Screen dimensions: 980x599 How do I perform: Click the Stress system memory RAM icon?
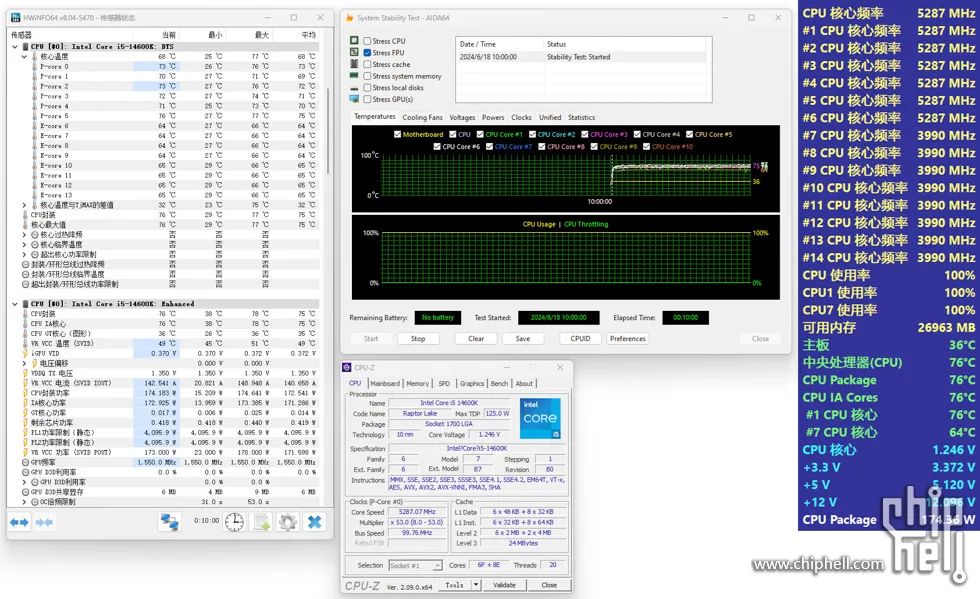pyautogui.click(x=354, y=76)
